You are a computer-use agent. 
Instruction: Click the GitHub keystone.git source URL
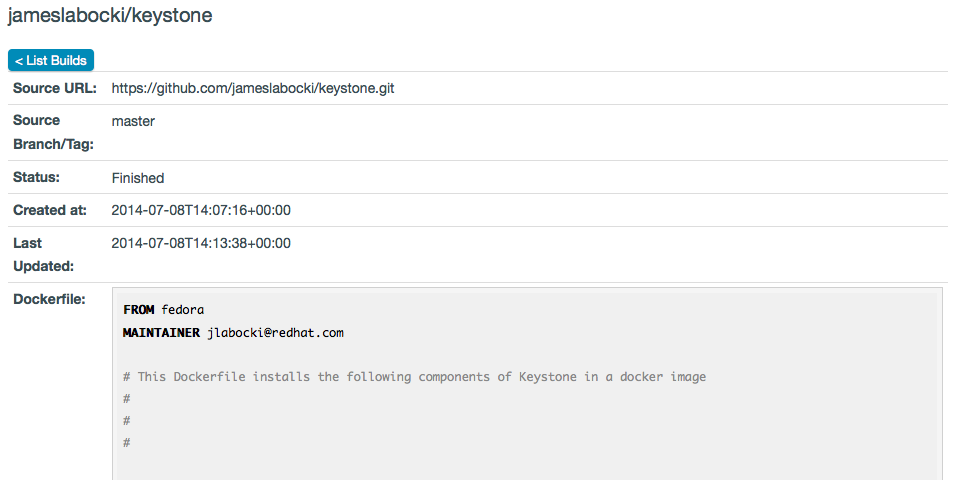coord(252,88)
